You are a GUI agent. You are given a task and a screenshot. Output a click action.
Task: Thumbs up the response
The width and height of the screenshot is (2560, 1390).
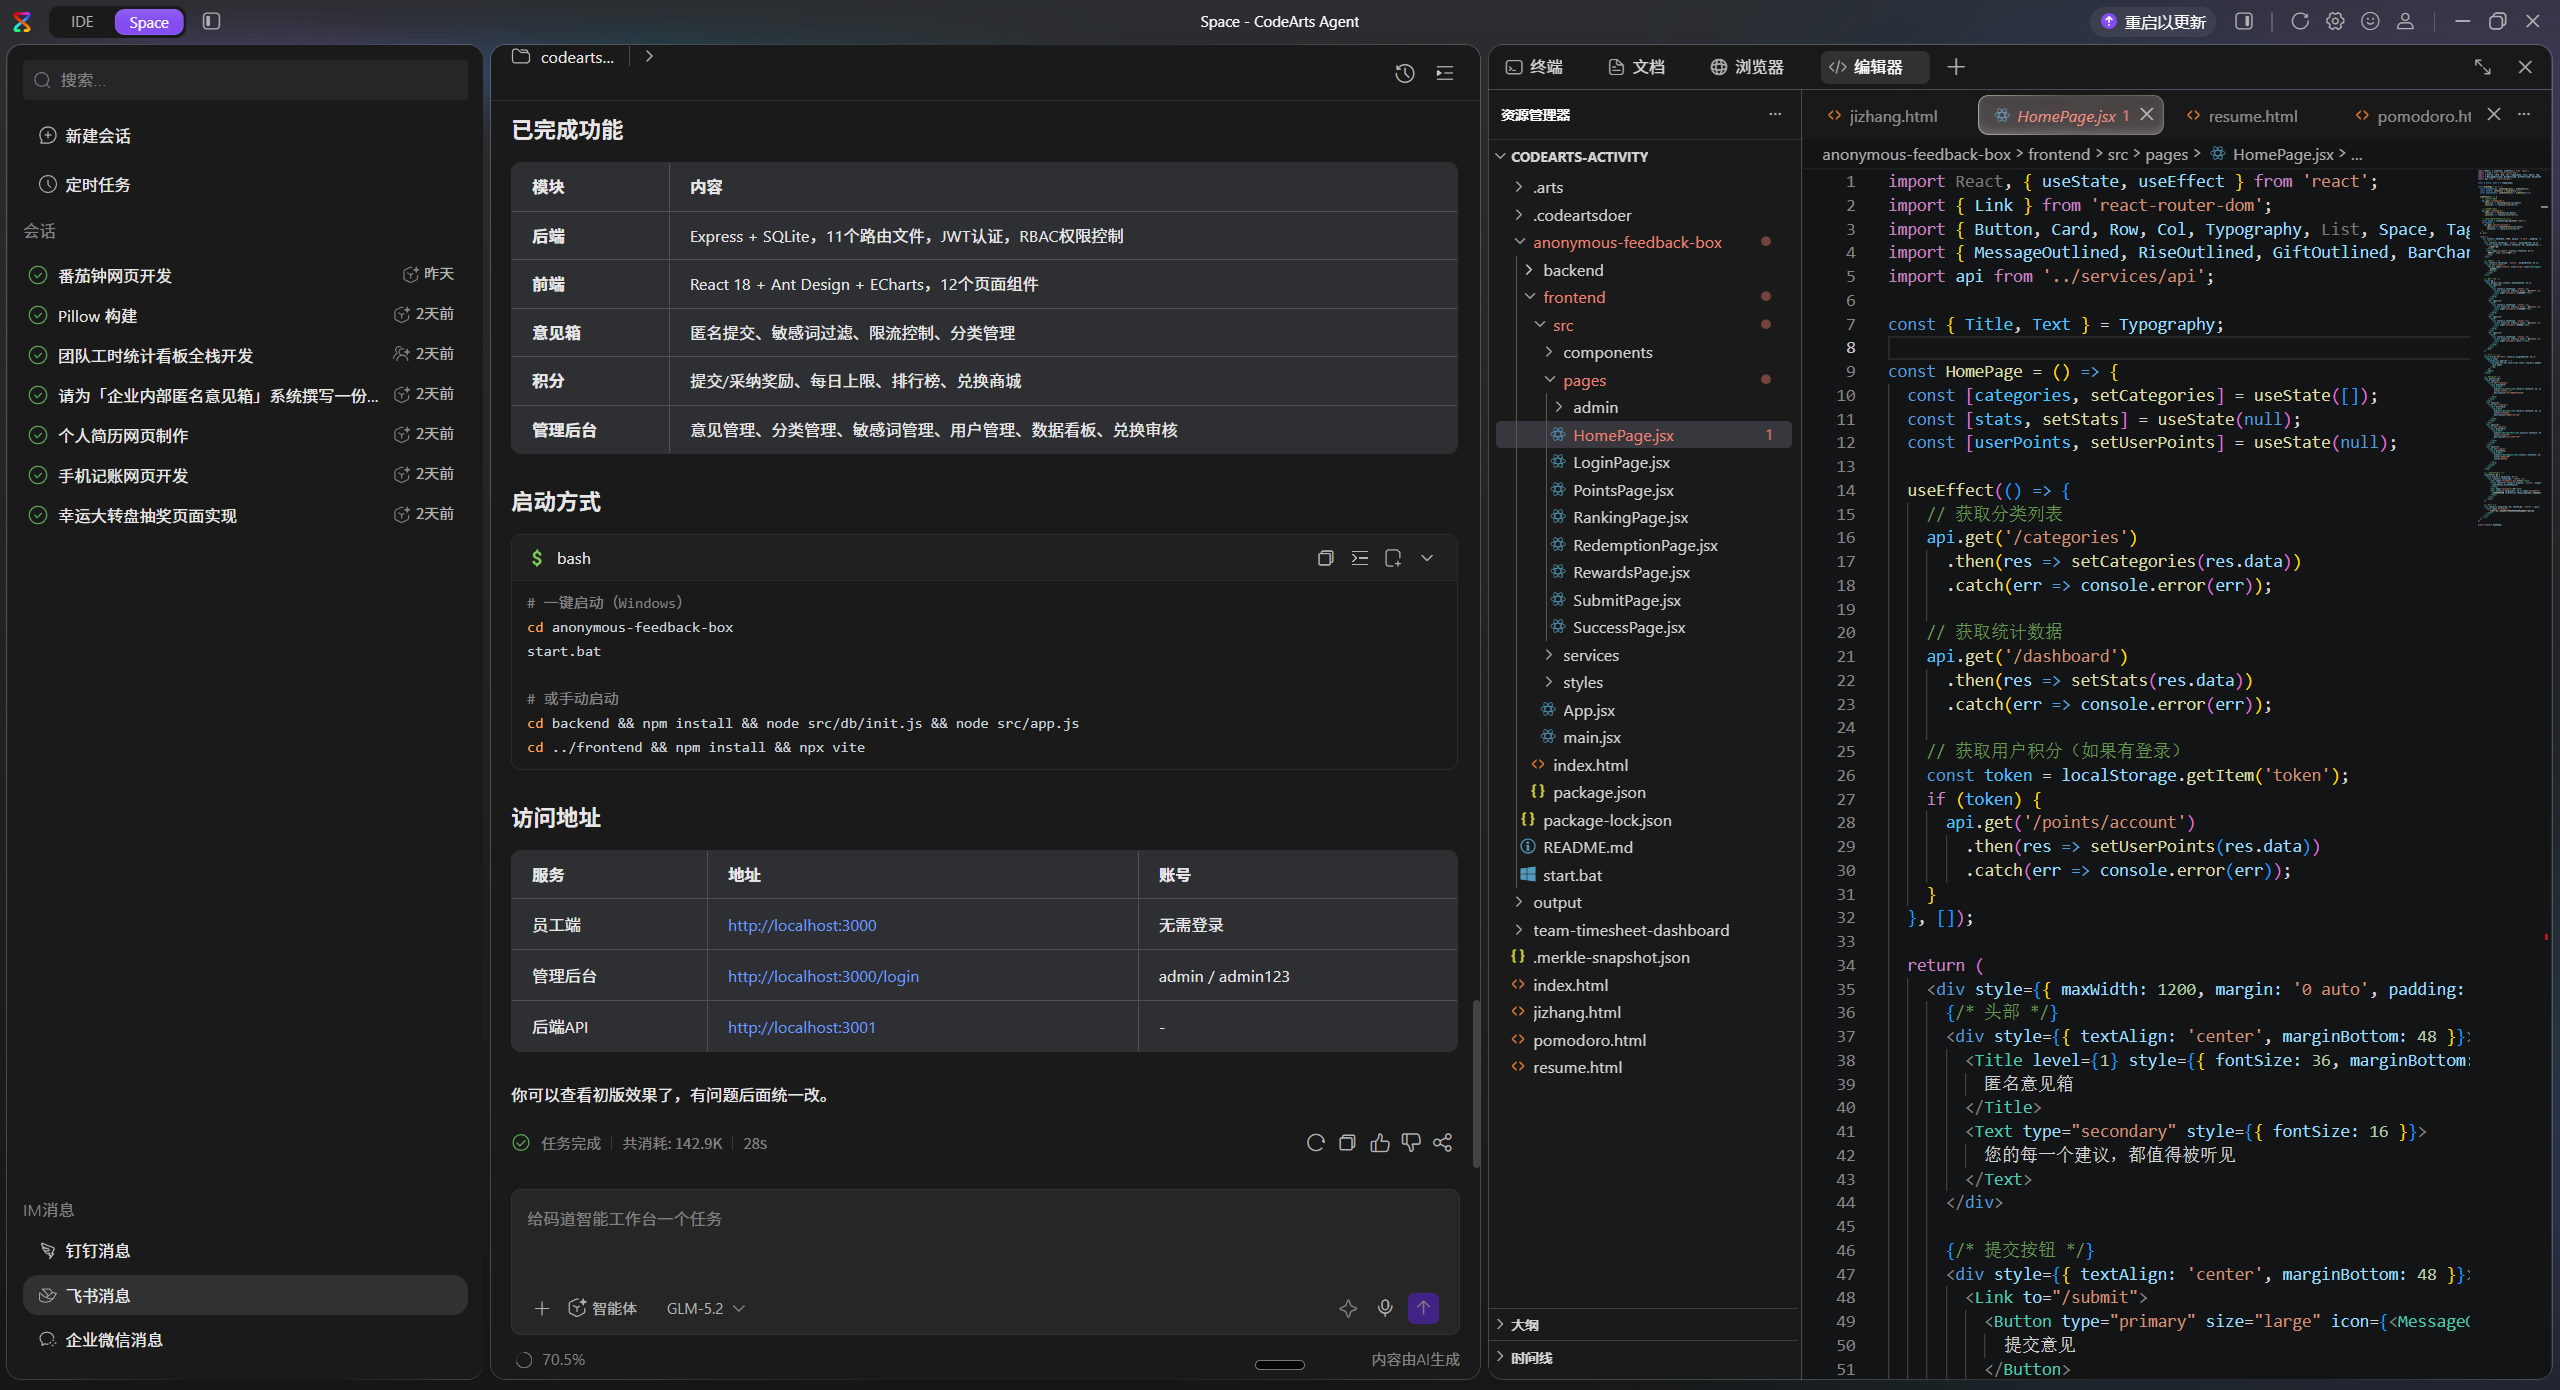pos(1380,1143)
